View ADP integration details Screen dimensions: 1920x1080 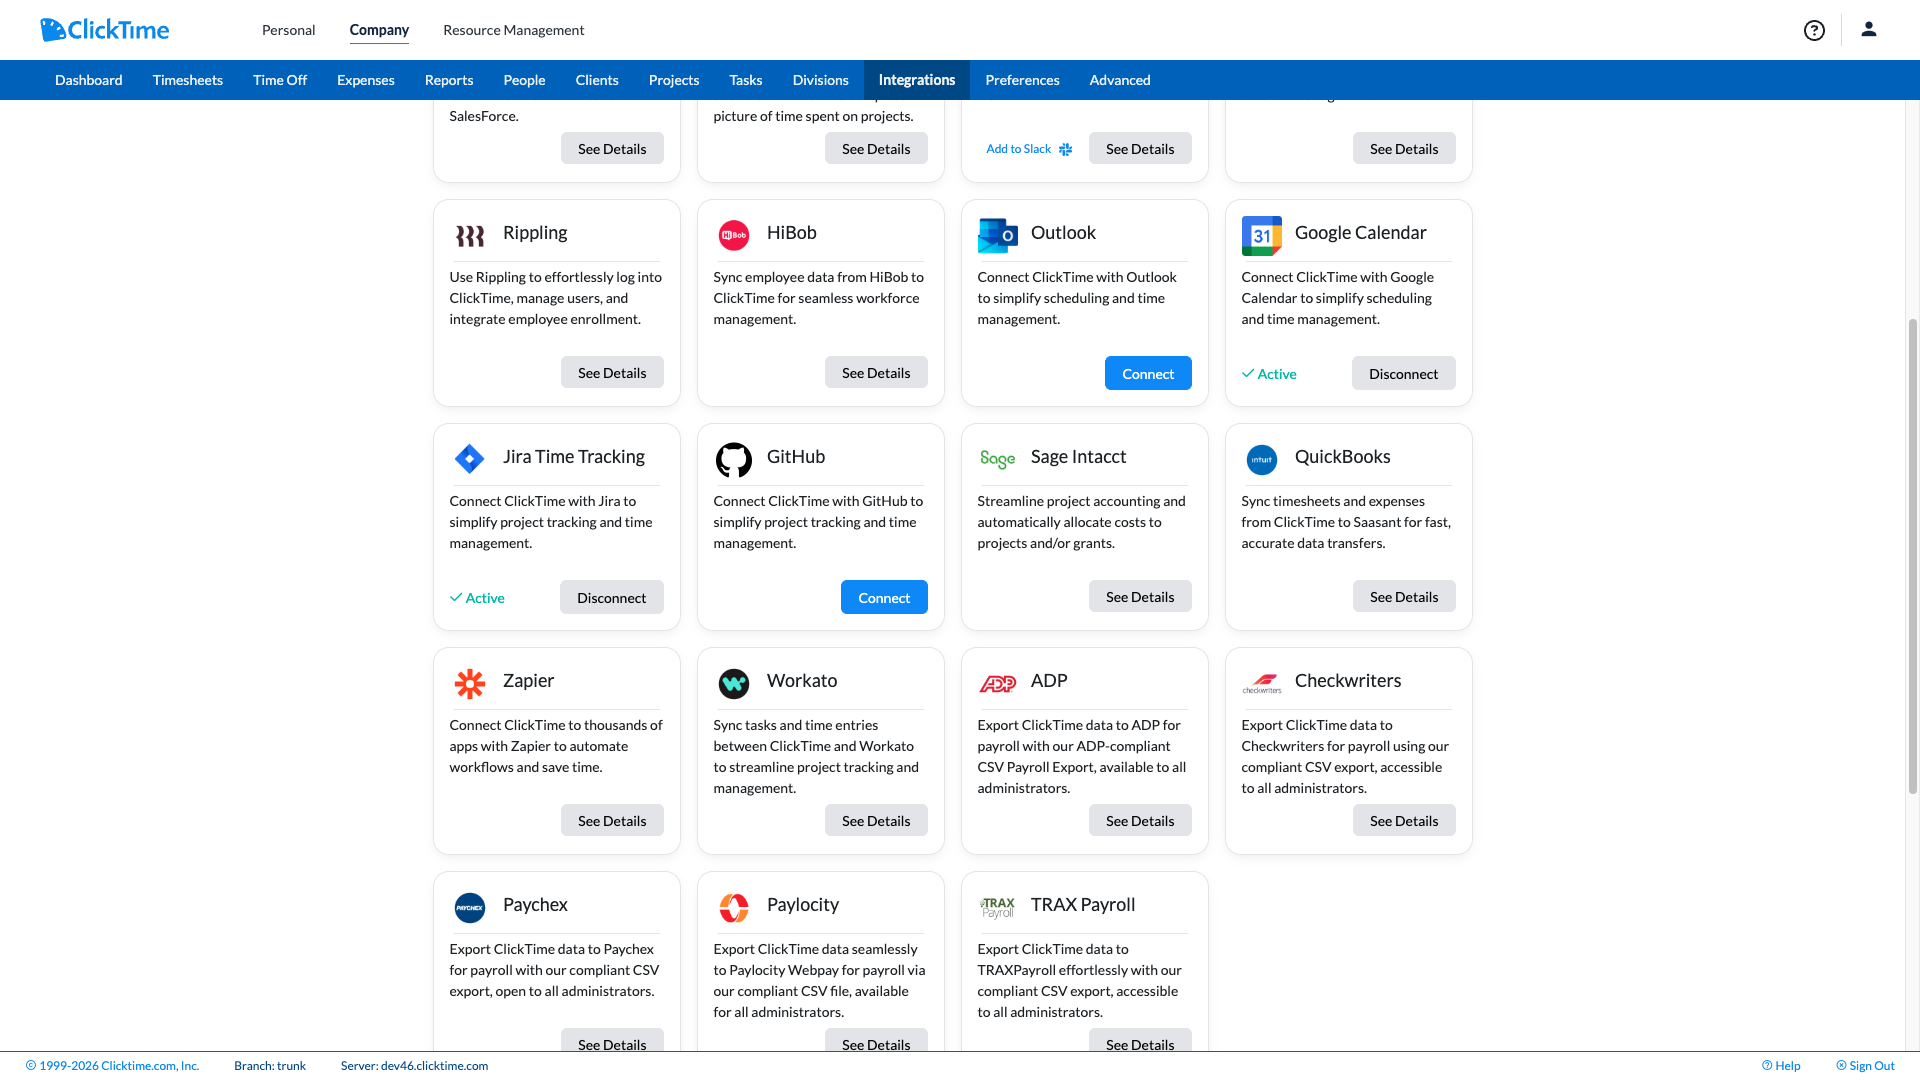coord(1140,820)
